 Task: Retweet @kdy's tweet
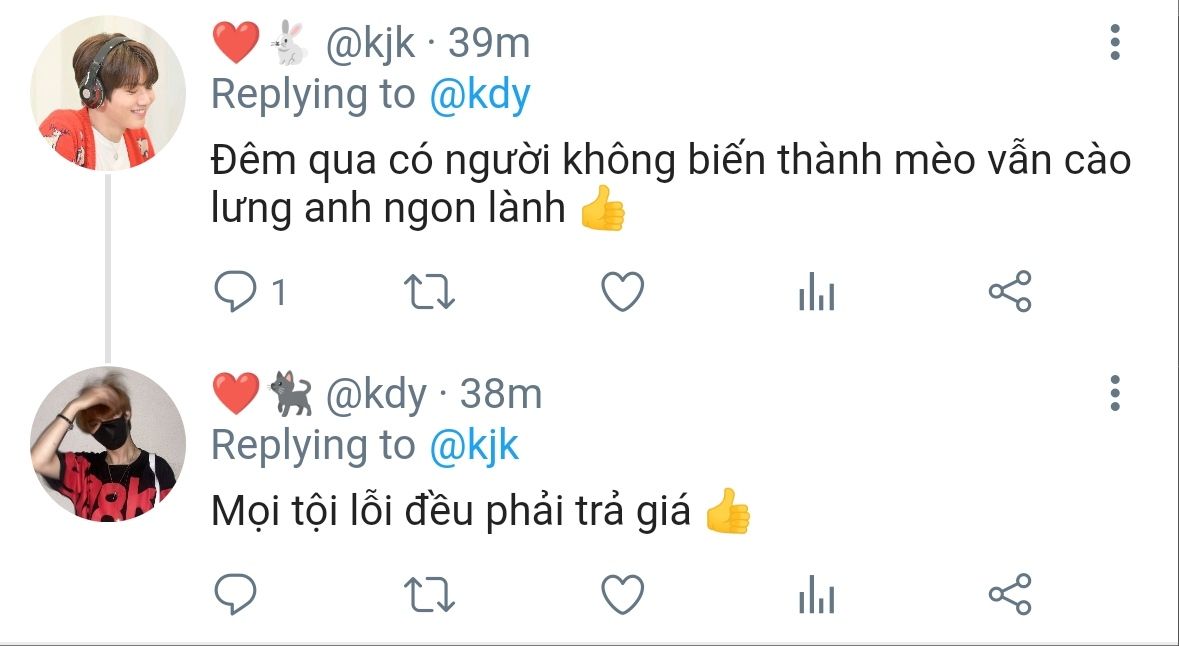[429, 594]
